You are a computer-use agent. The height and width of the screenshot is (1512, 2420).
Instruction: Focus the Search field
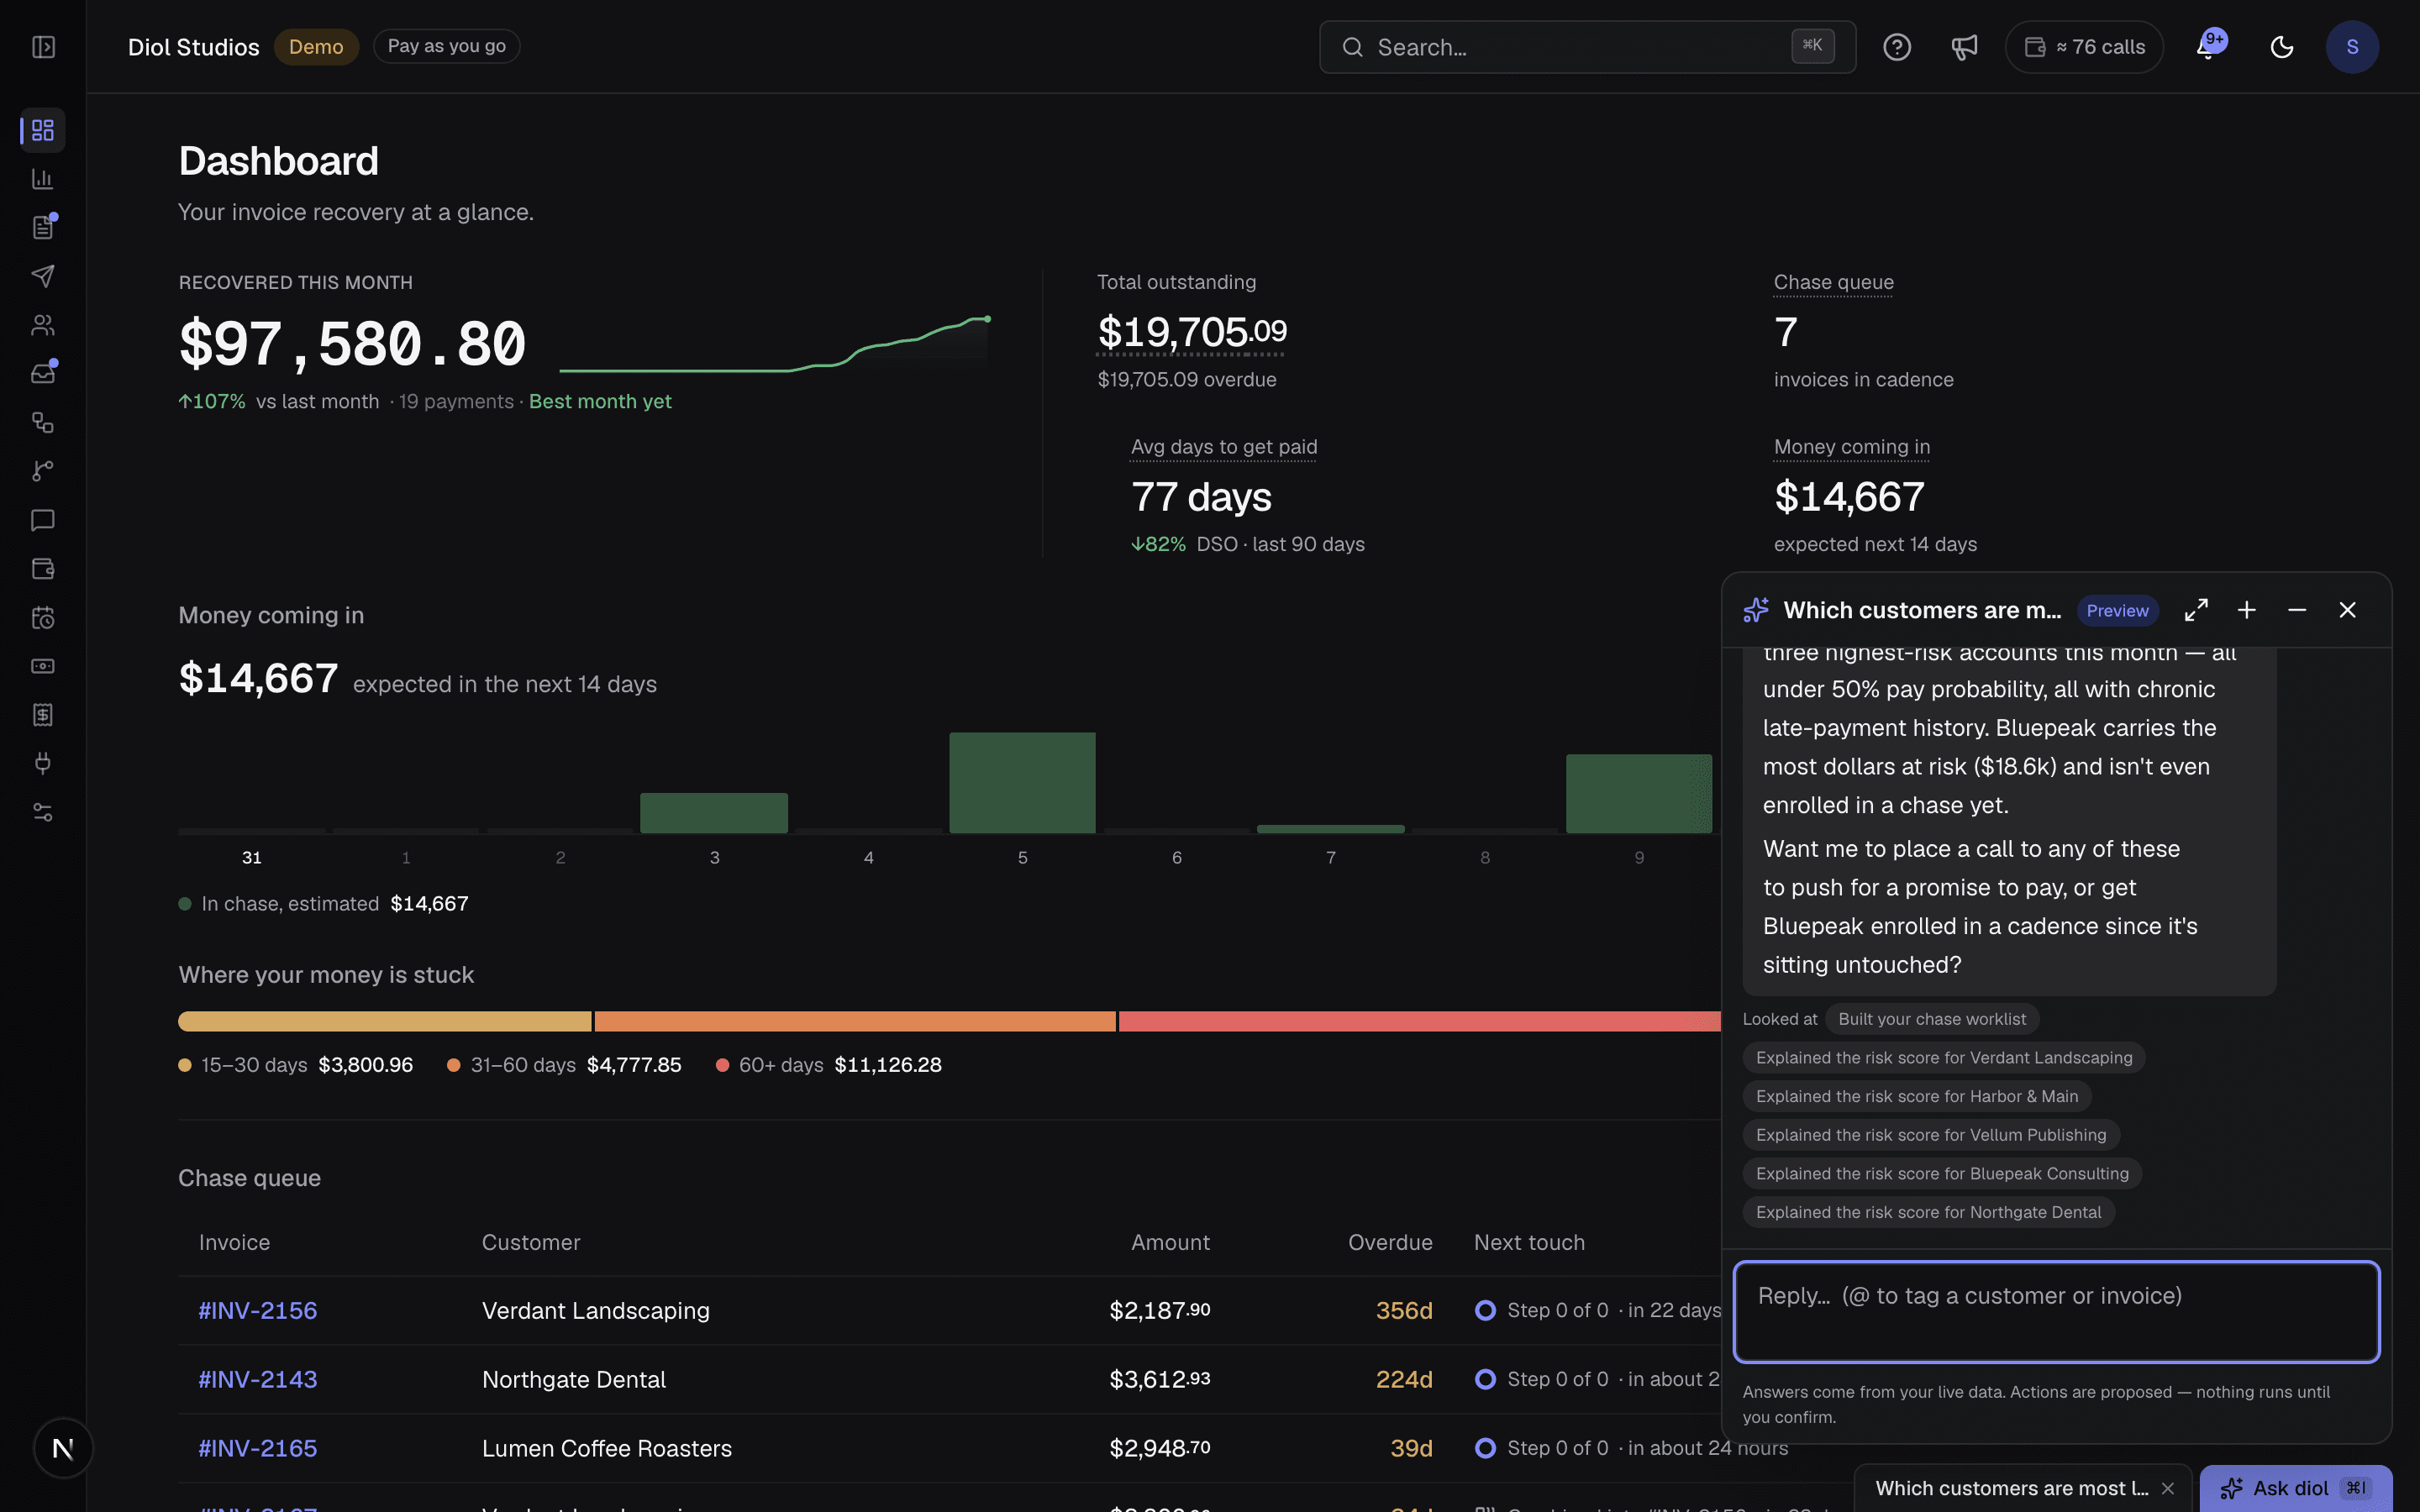coord(1587,47)
